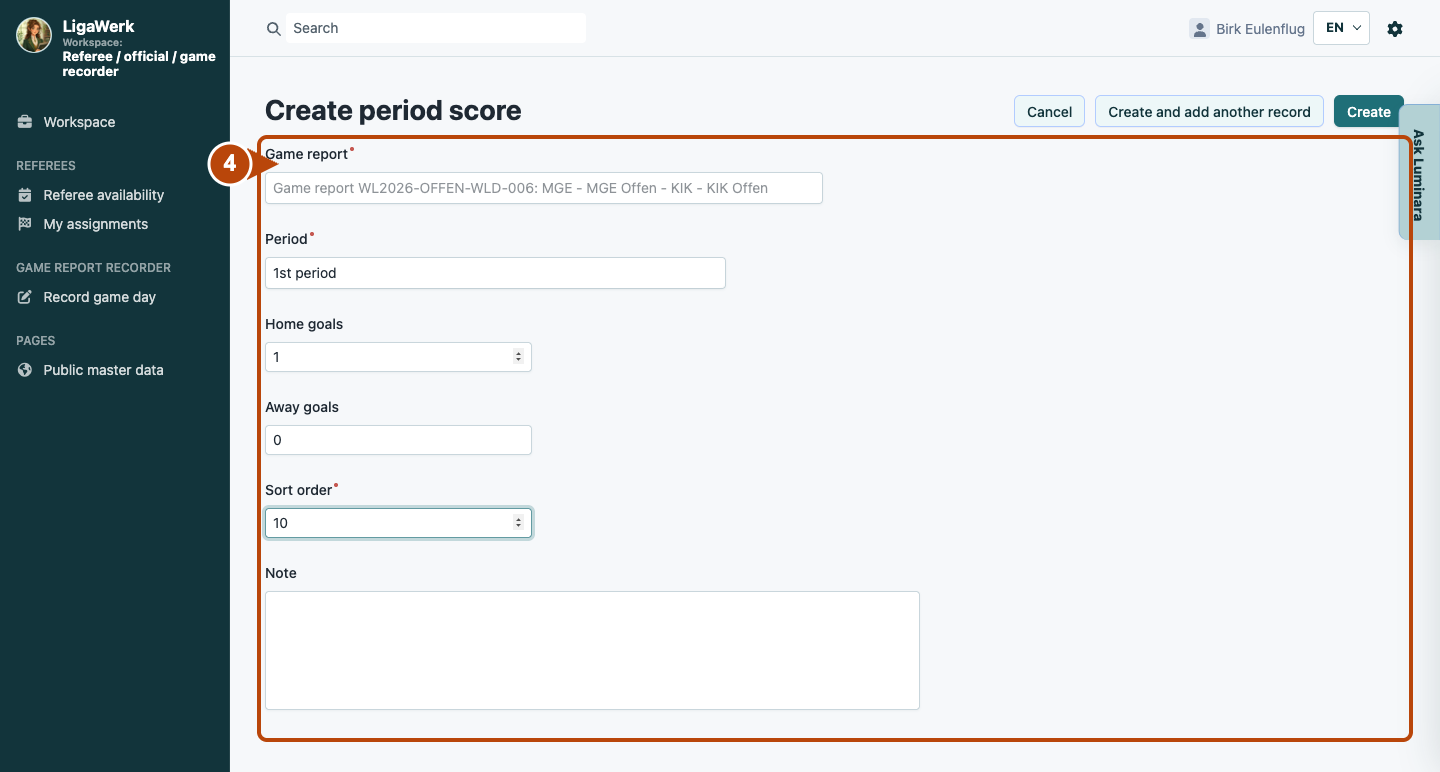
Task: Click the Create period score heading
Action: [x=393, y=110]
